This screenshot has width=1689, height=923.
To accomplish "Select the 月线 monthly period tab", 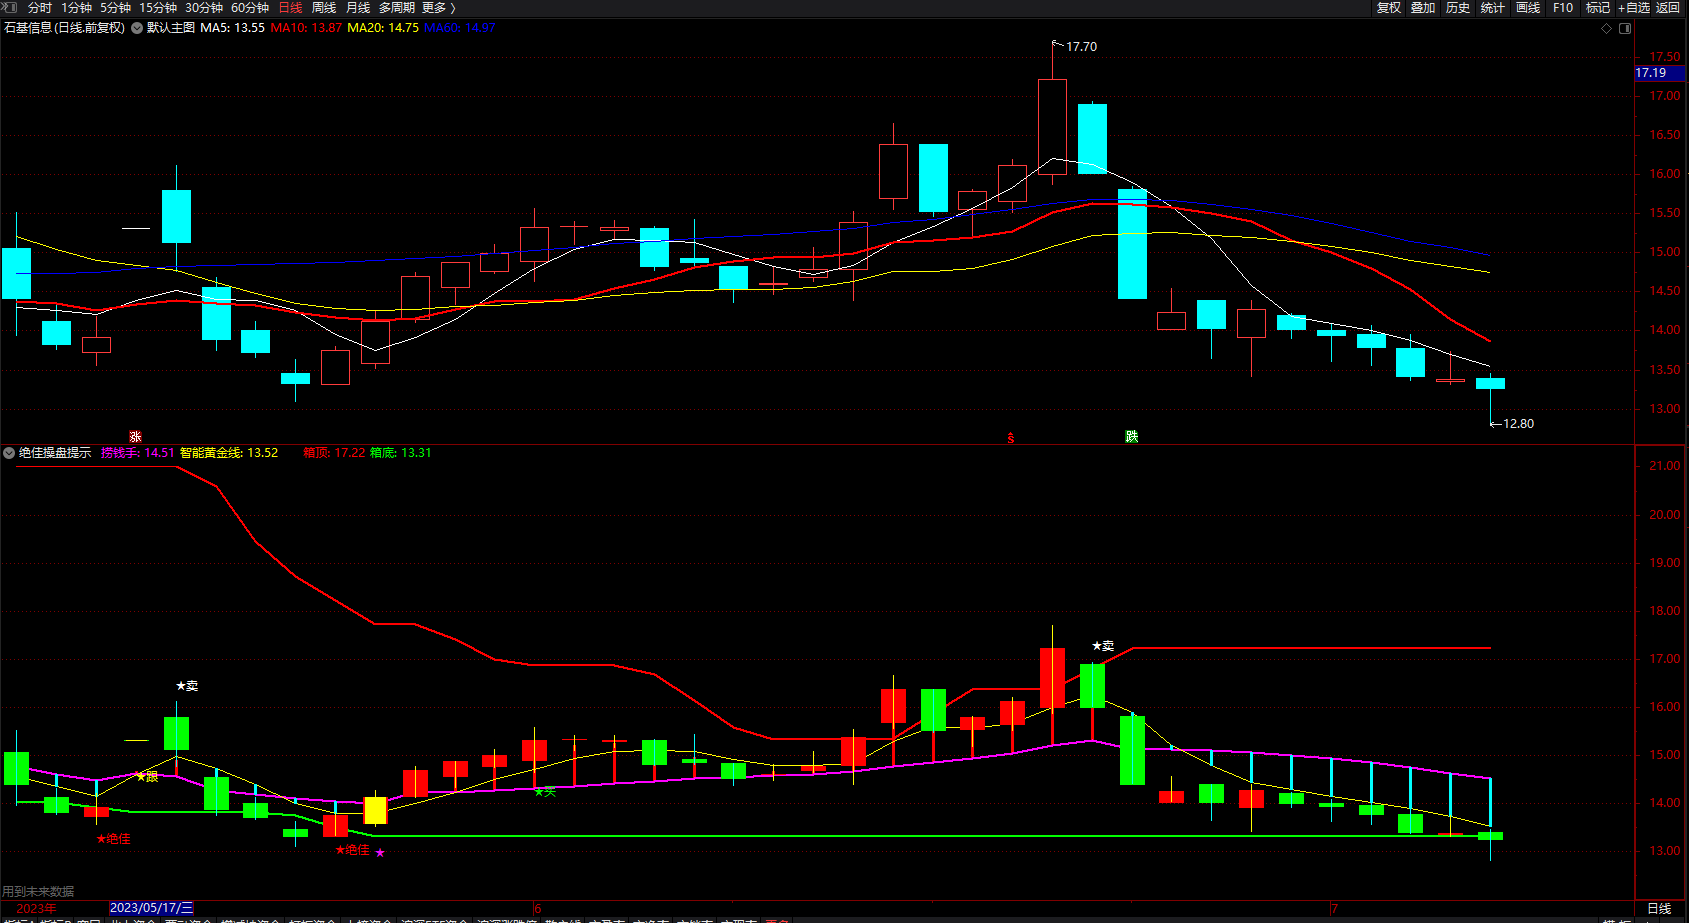I will point(358,8).
